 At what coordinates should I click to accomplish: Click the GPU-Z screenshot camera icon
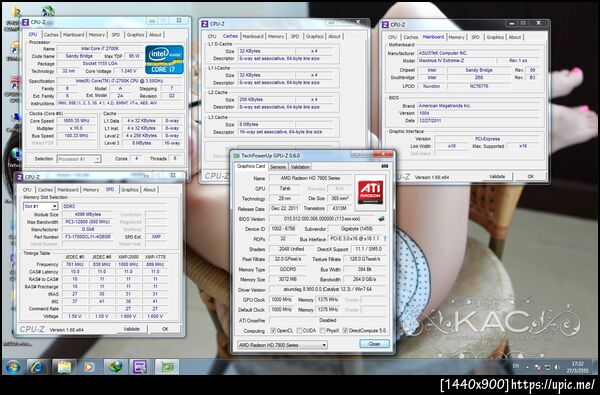click(x=385, y=166)
